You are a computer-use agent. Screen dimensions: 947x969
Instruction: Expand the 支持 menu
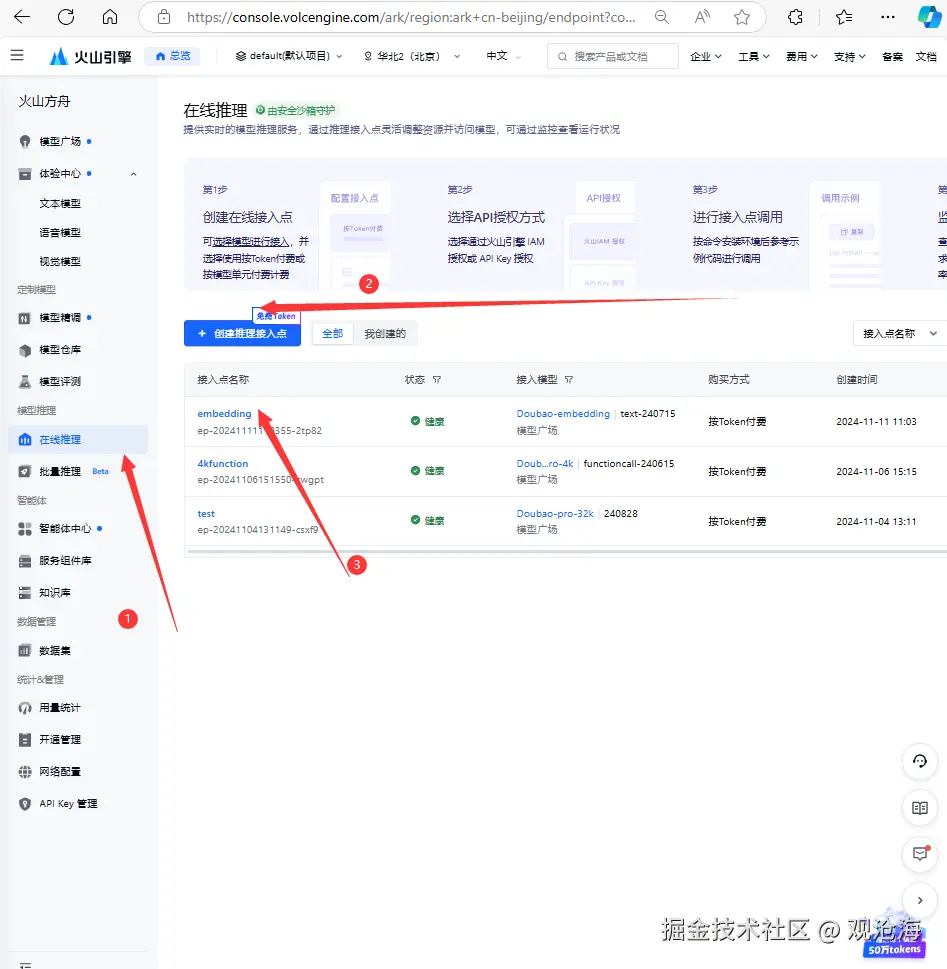click(x=849, y=56)
